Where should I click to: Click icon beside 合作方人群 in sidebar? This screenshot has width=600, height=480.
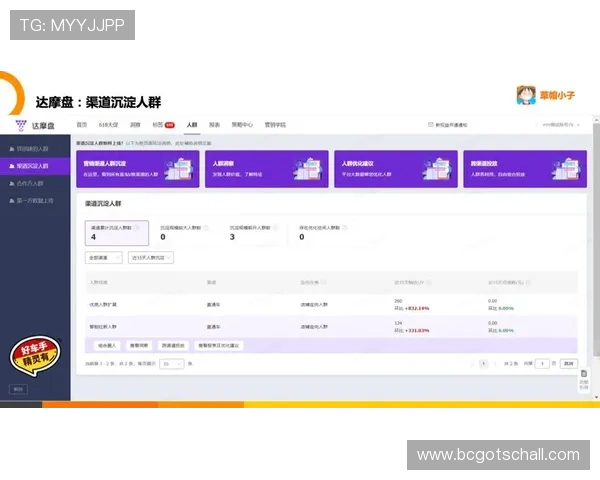(12, 184)
